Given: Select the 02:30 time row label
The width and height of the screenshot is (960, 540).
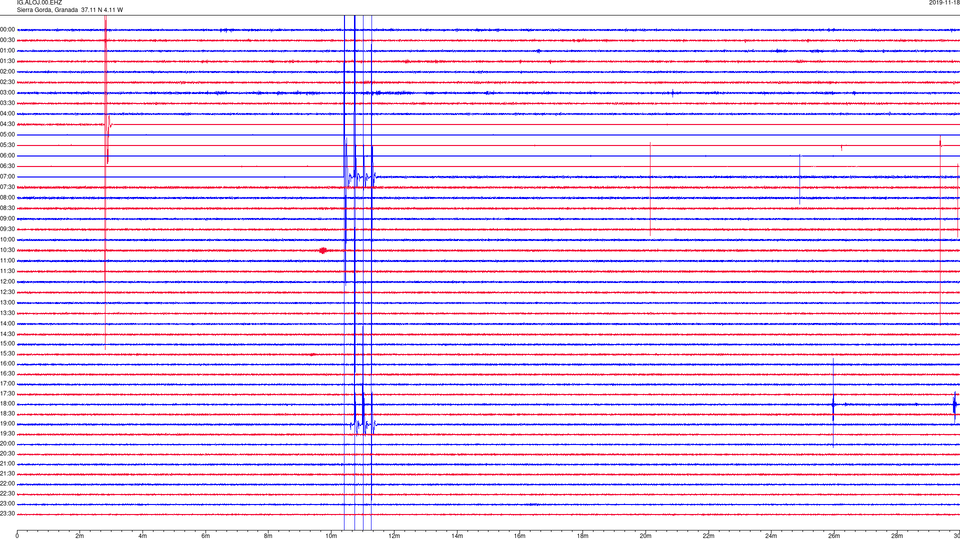Looking at the screenshot, I should (x=7, y=82).
